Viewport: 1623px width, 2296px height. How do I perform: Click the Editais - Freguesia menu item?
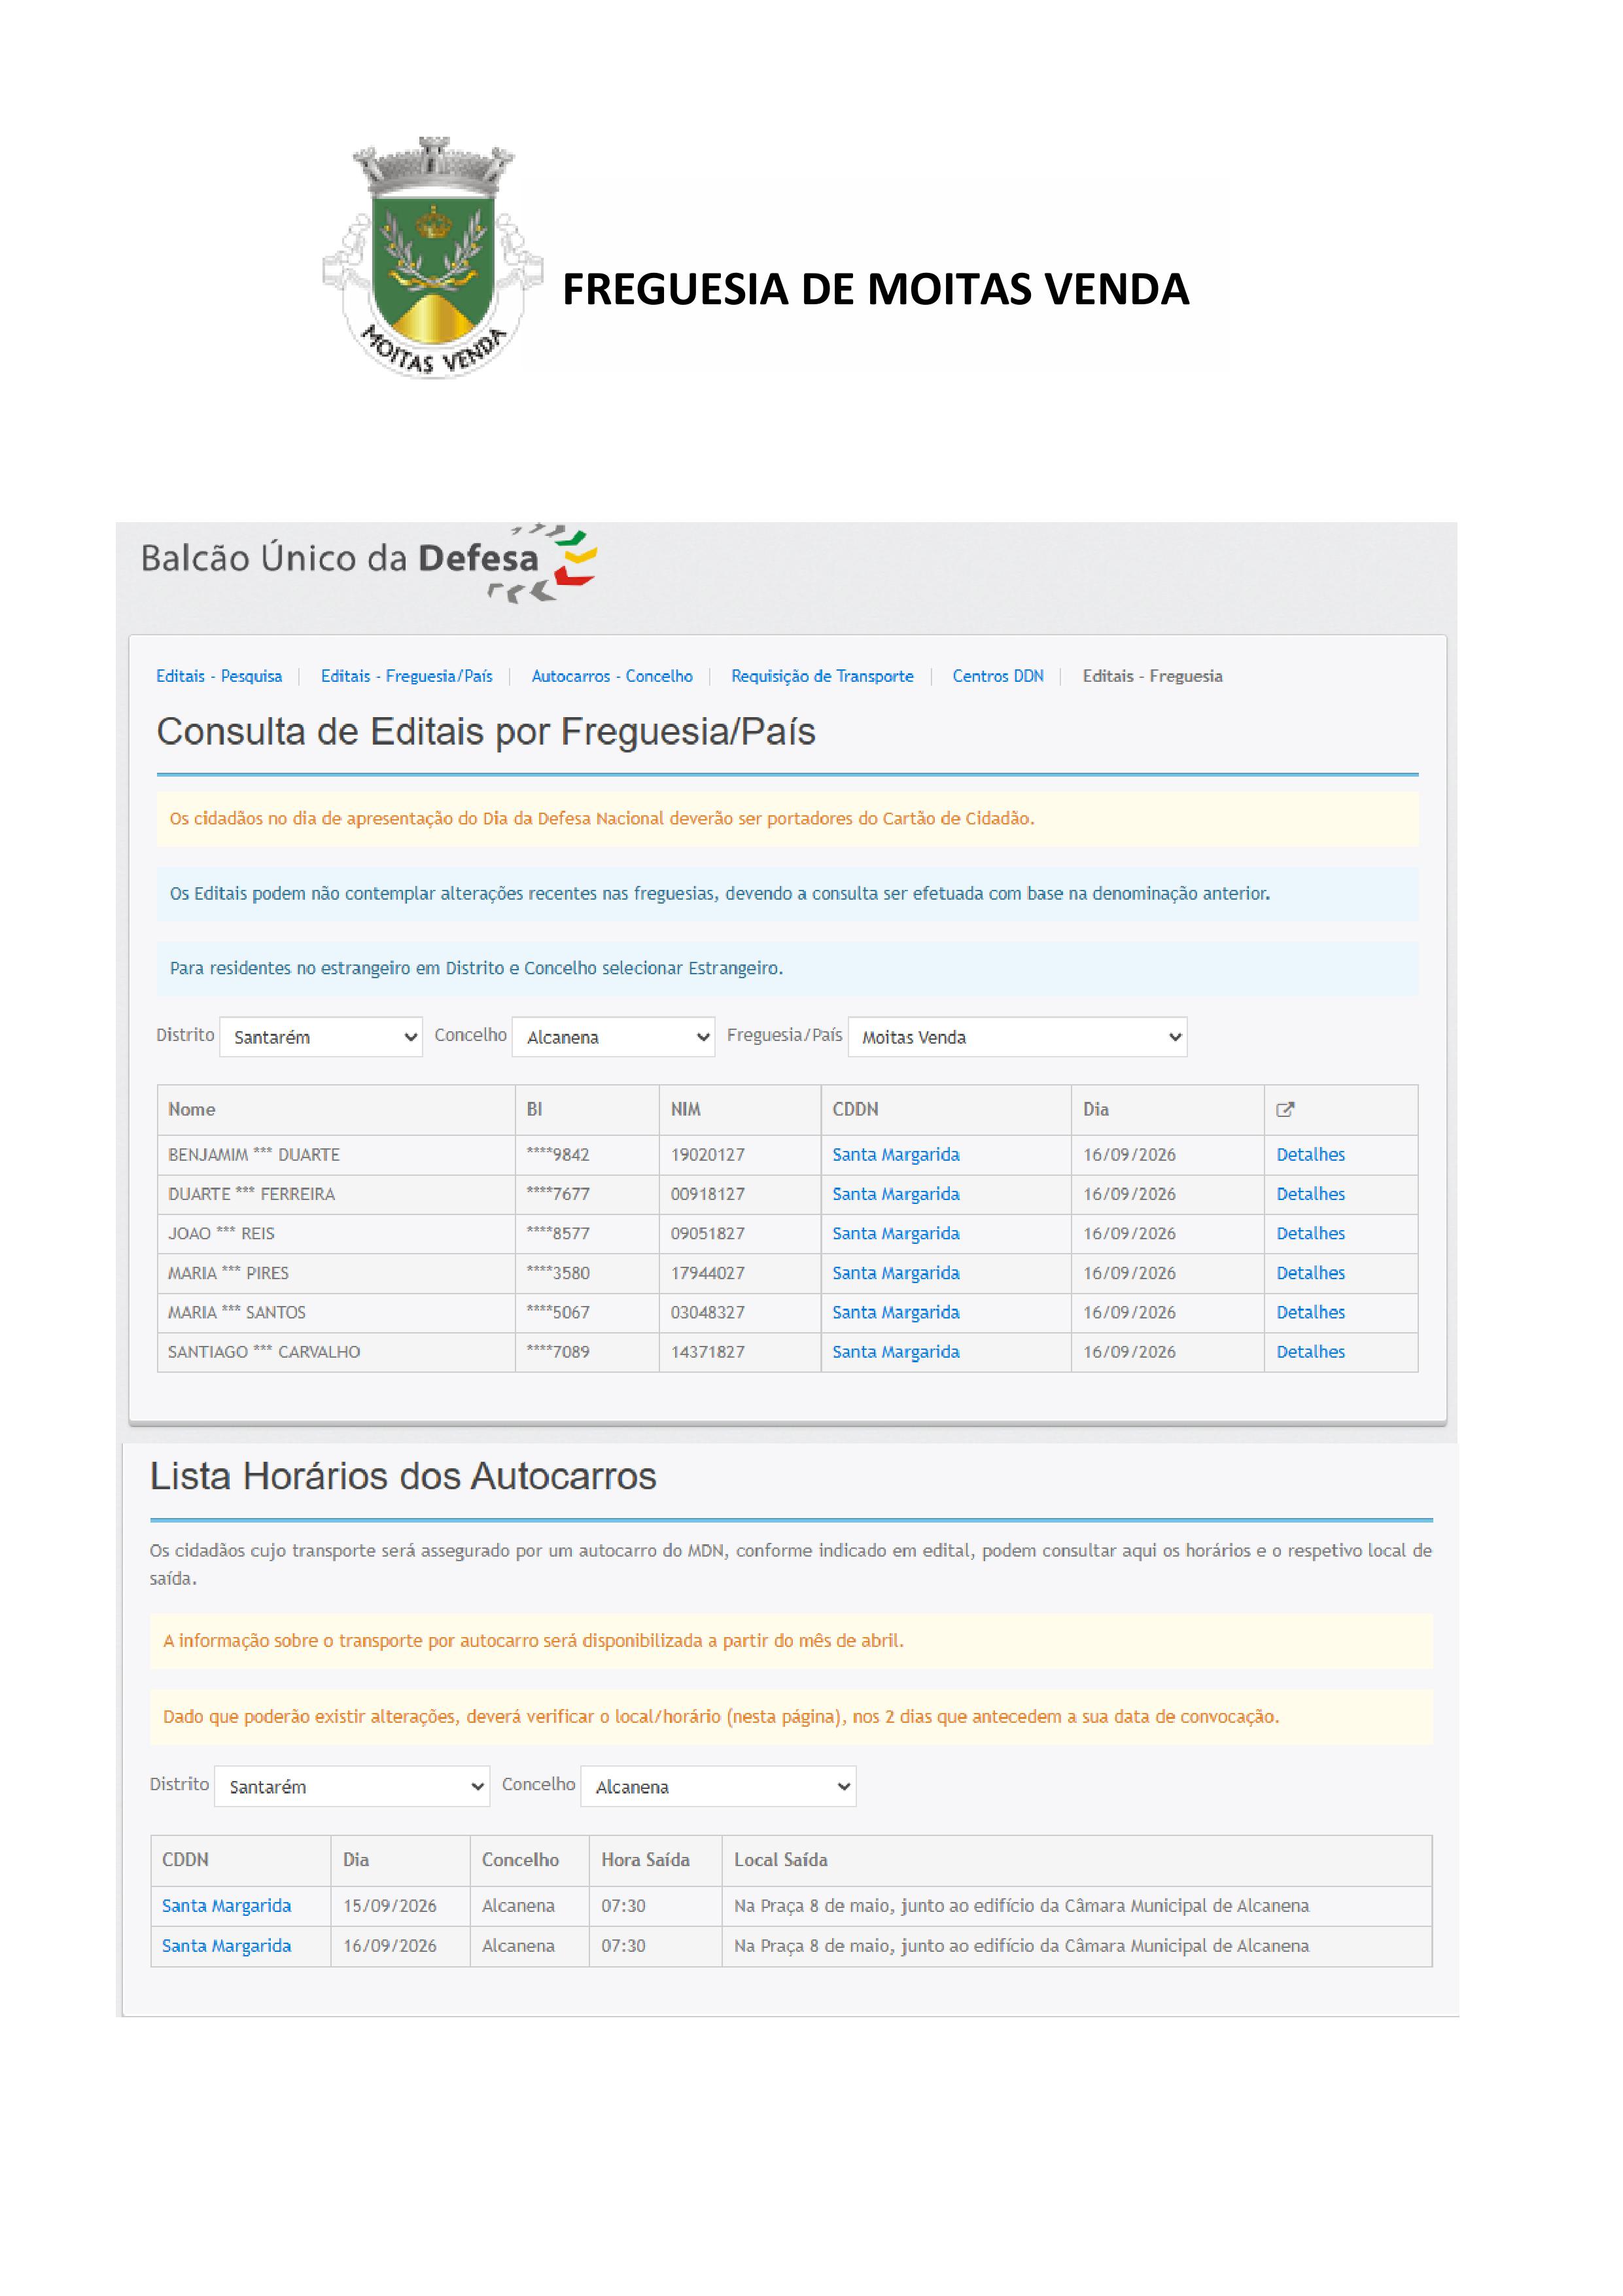click(x=1152, y=676)
